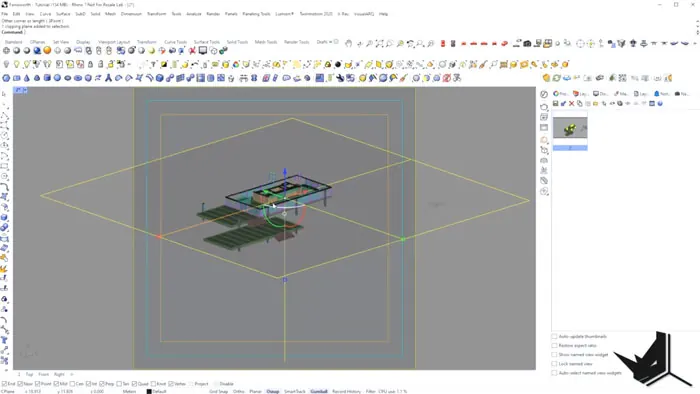Toggle the Point osnap checkbox
Image resolution: width=700 pixels, height=394 pixels.
(x=38, y=384)
